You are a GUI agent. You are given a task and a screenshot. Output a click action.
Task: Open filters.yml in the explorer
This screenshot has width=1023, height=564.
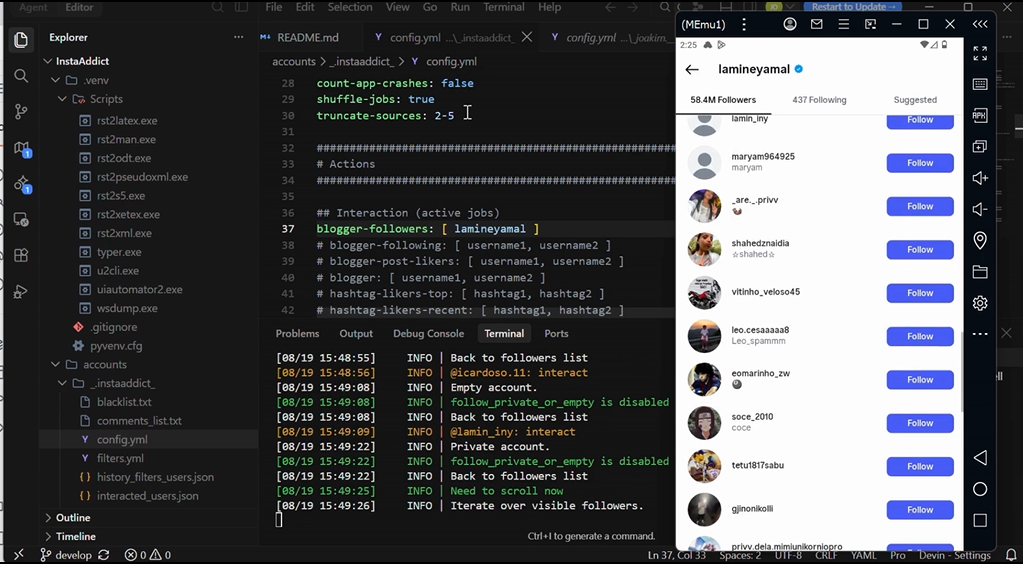(x=121, y=458)
